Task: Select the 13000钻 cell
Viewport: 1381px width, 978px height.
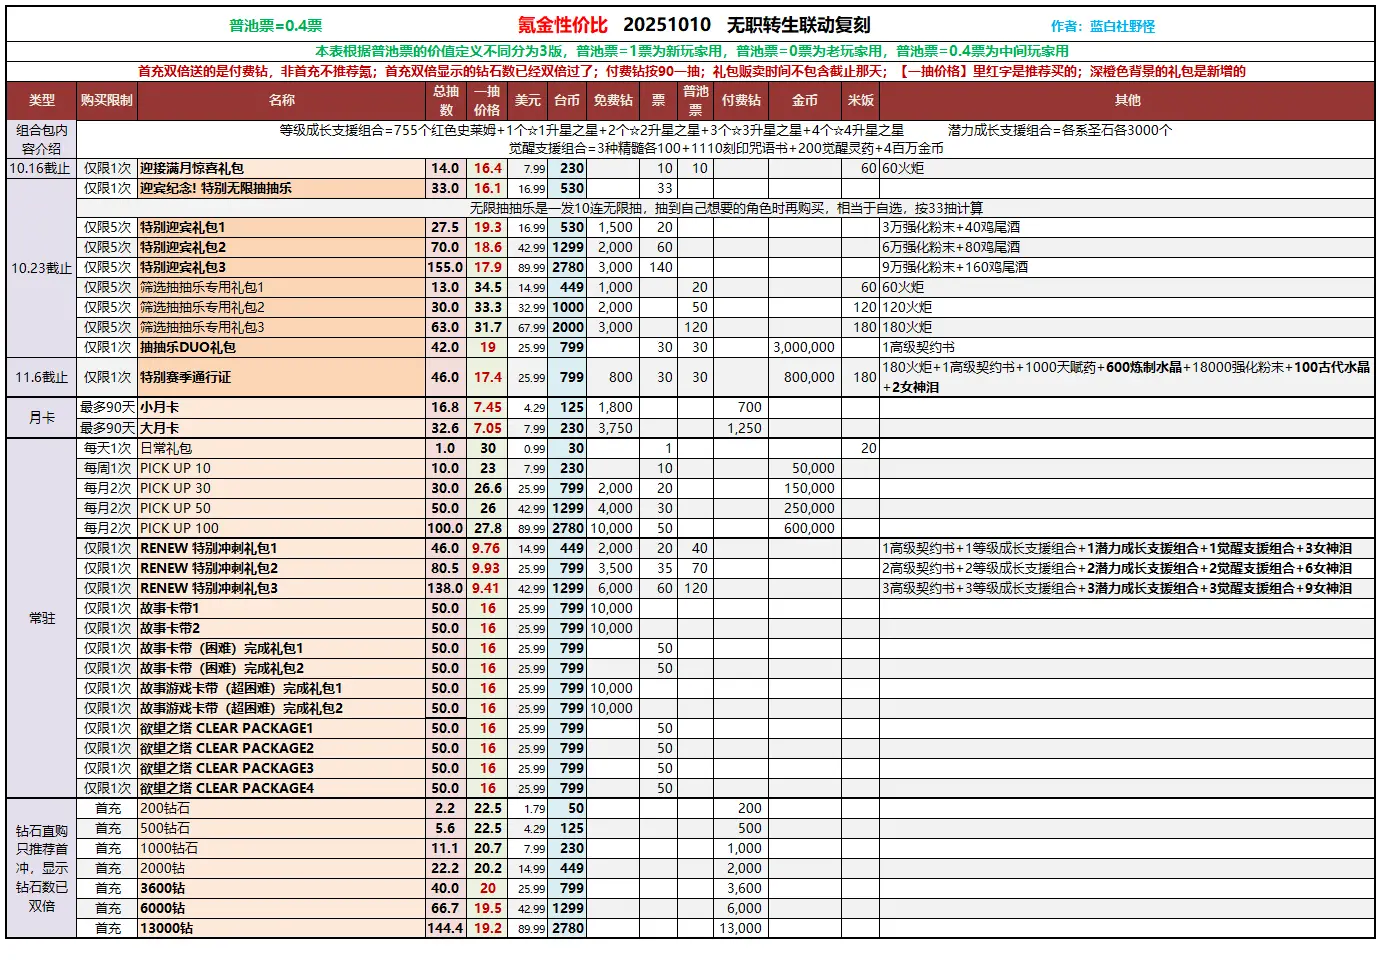Action: 166,928
